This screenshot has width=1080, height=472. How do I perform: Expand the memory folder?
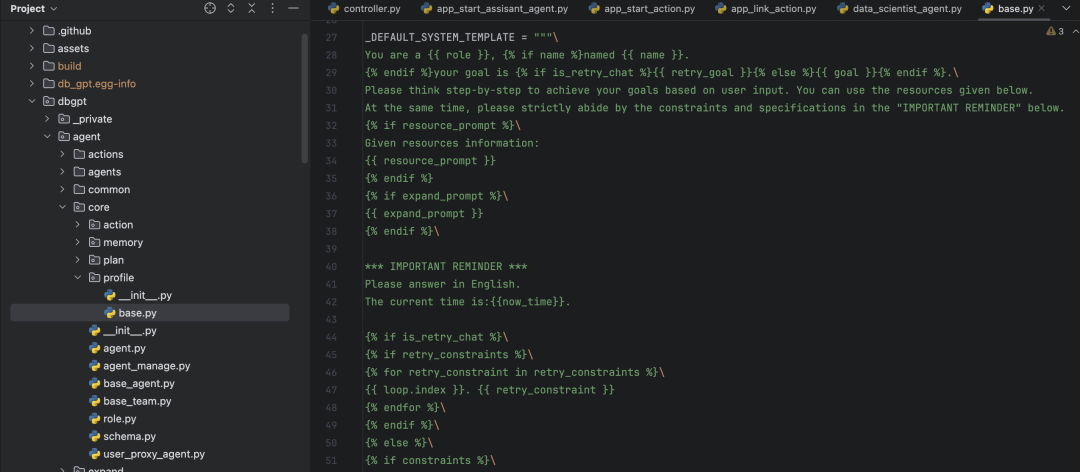tap(78, 242)
